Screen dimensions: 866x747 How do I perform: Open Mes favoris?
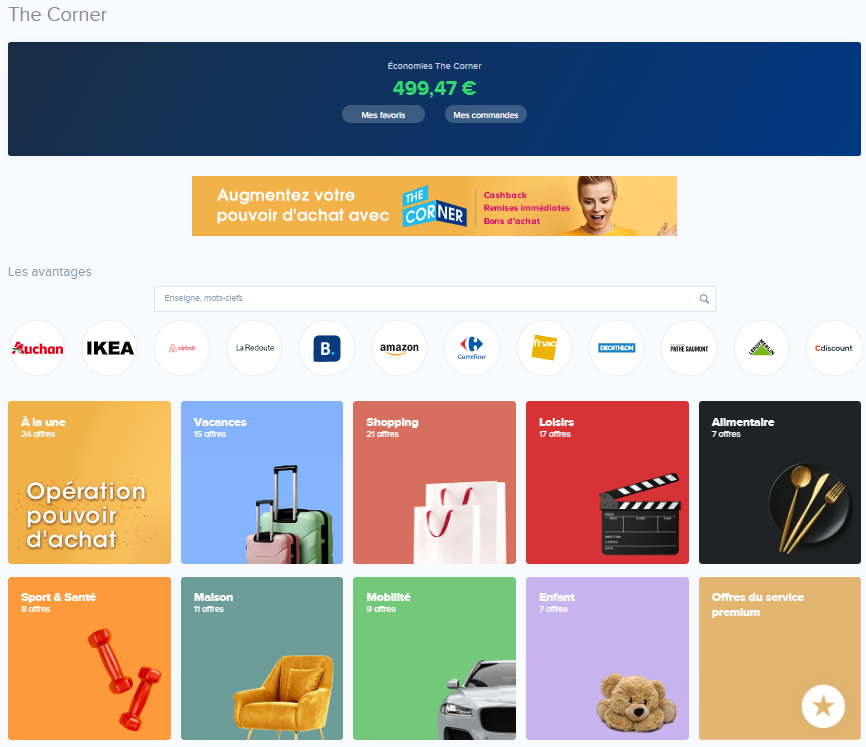tap(383, 115)
